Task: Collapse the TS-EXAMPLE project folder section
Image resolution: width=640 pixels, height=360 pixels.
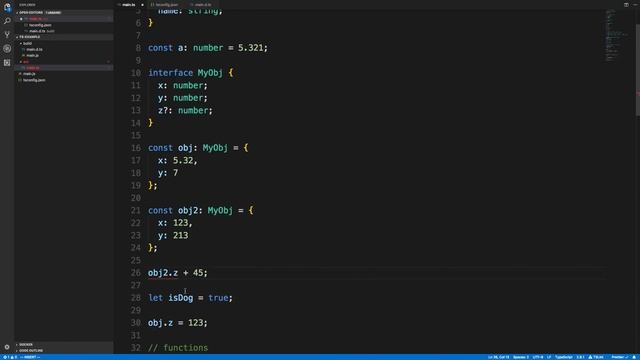Action: click(x=64, y=37)
